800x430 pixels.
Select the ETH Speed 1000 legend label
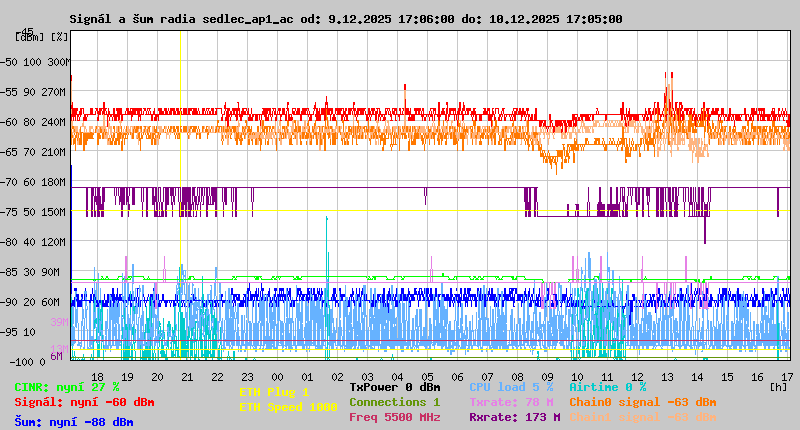tap(288, 407)
